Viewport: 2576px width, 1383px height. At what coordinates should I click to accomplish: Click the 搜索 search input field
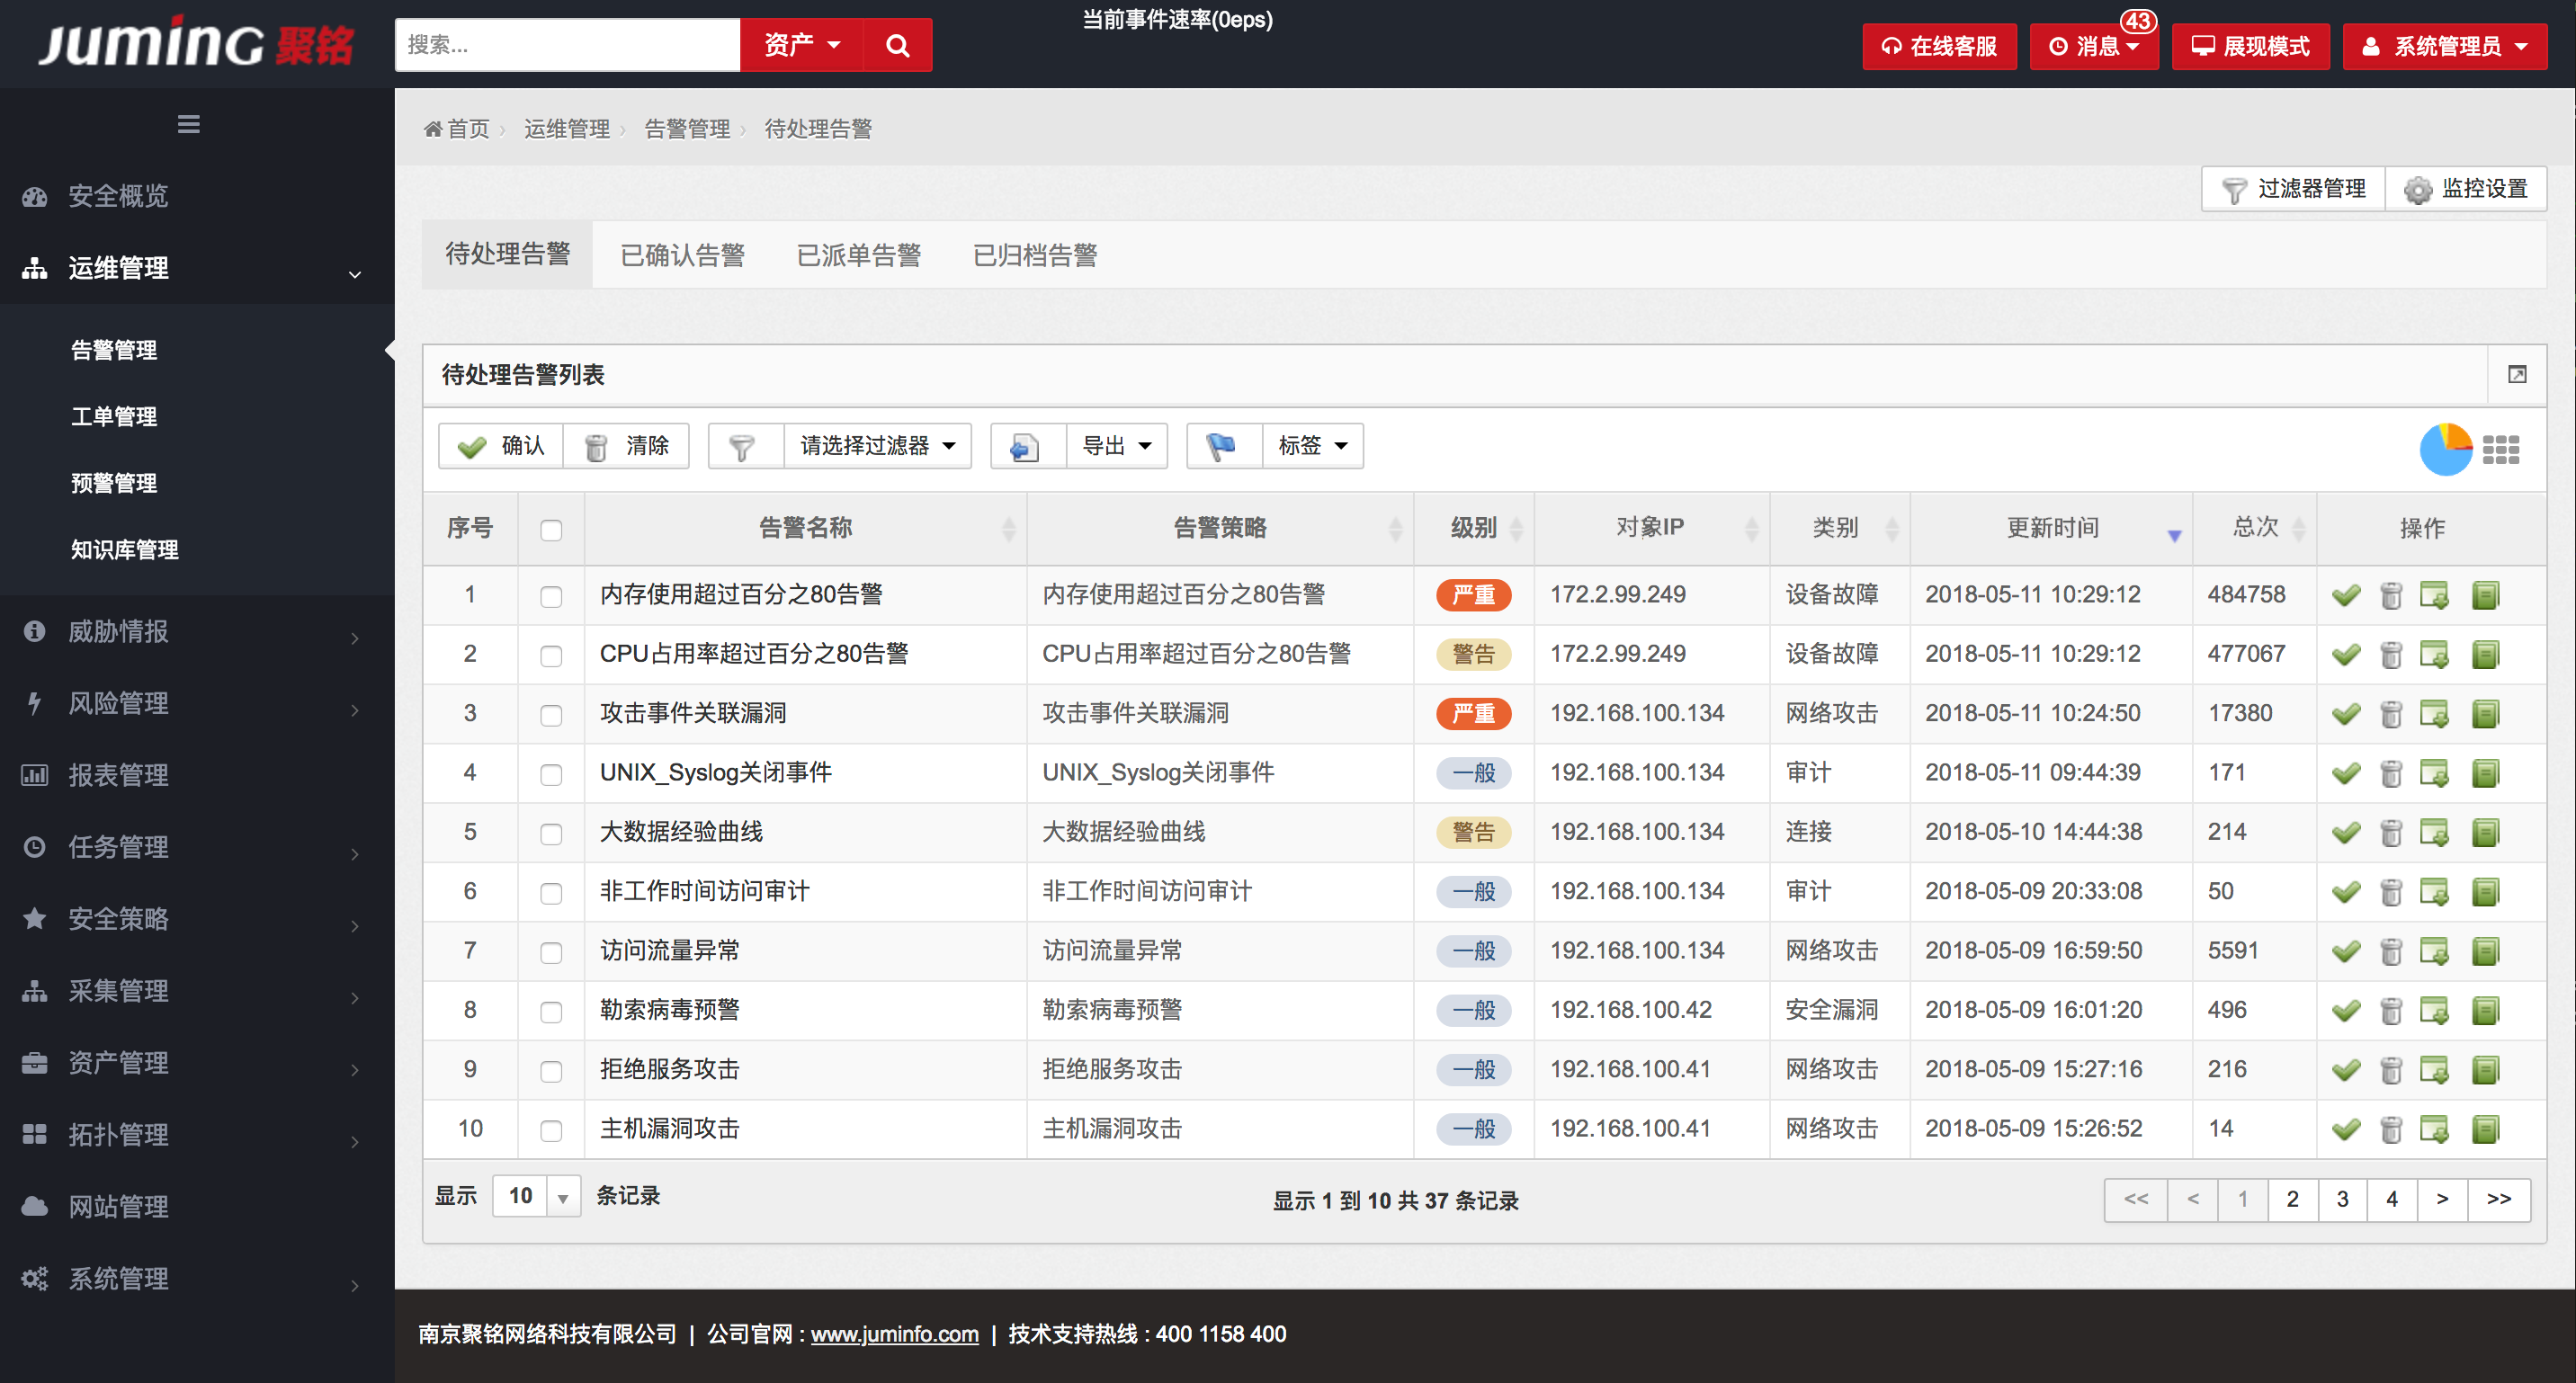pyautogui.click(x=567, y=45)
